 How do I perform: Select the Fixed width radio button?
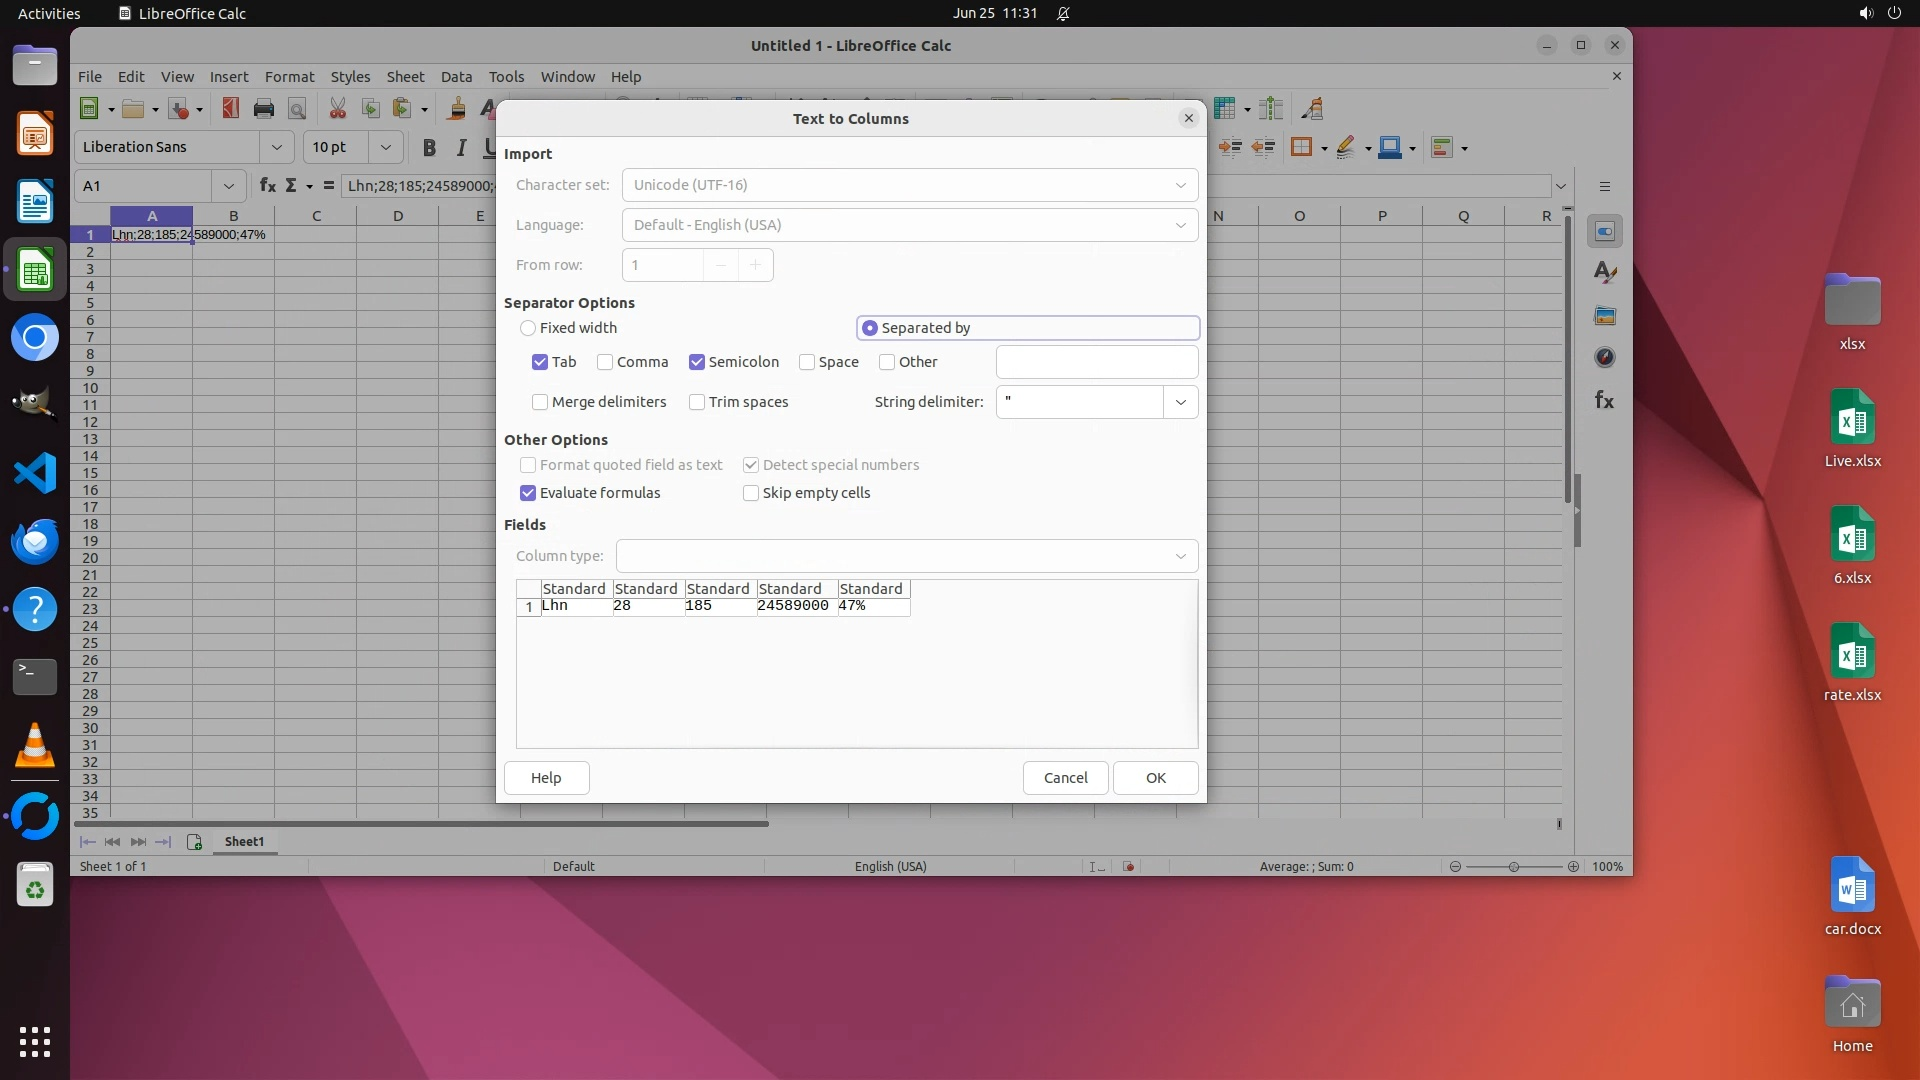pos(528,328)
